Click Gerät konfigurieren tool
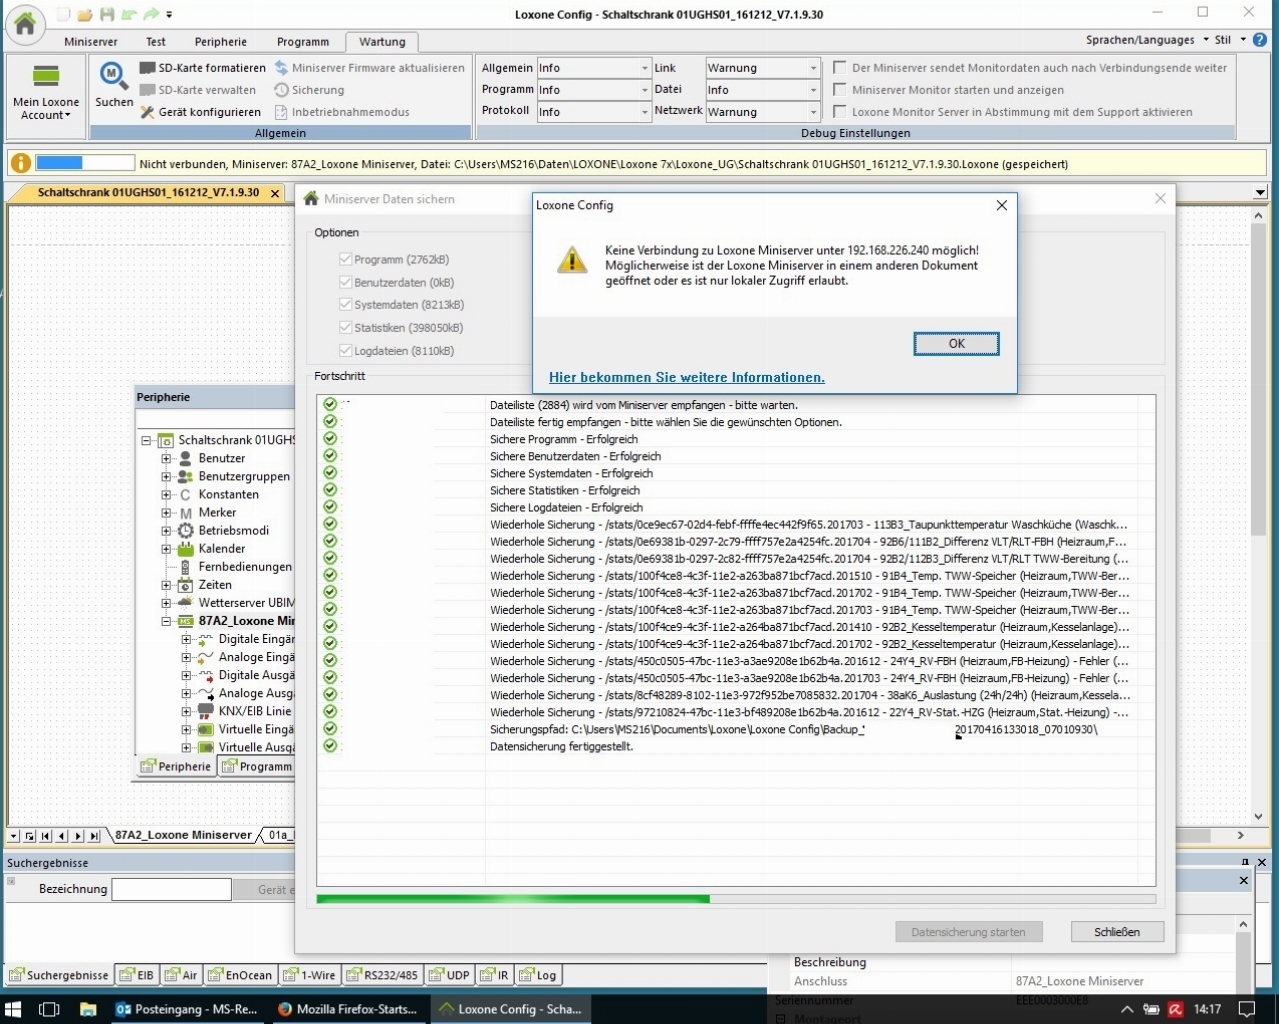 pos(201,112)
